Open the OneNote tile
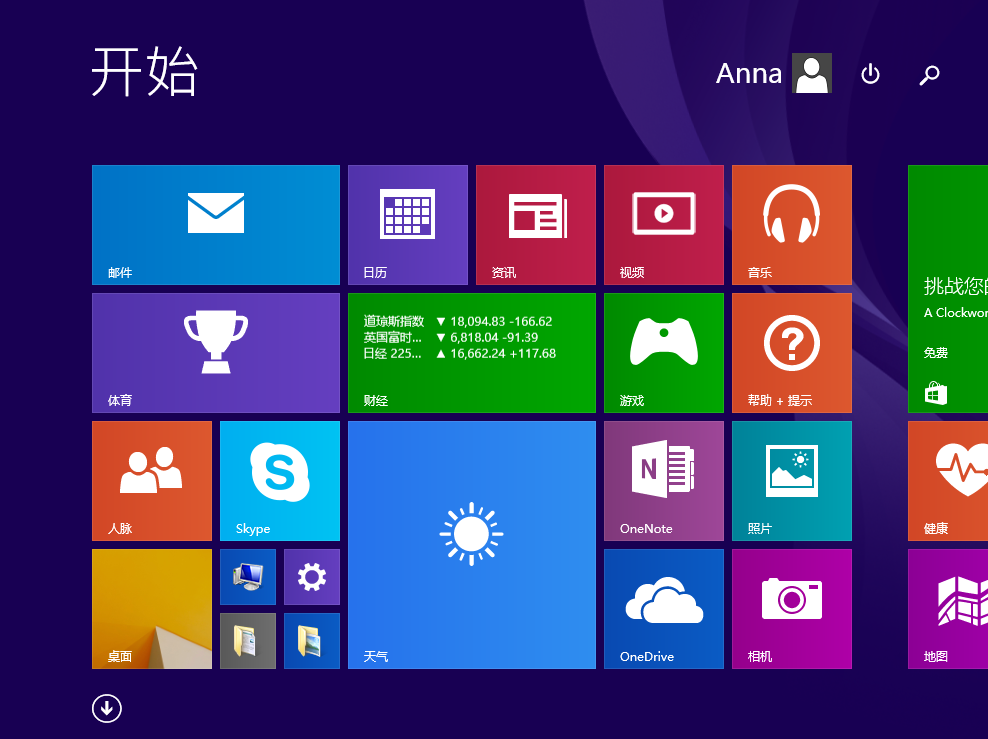The image size is (988, 739). click(x=662, y=480)
